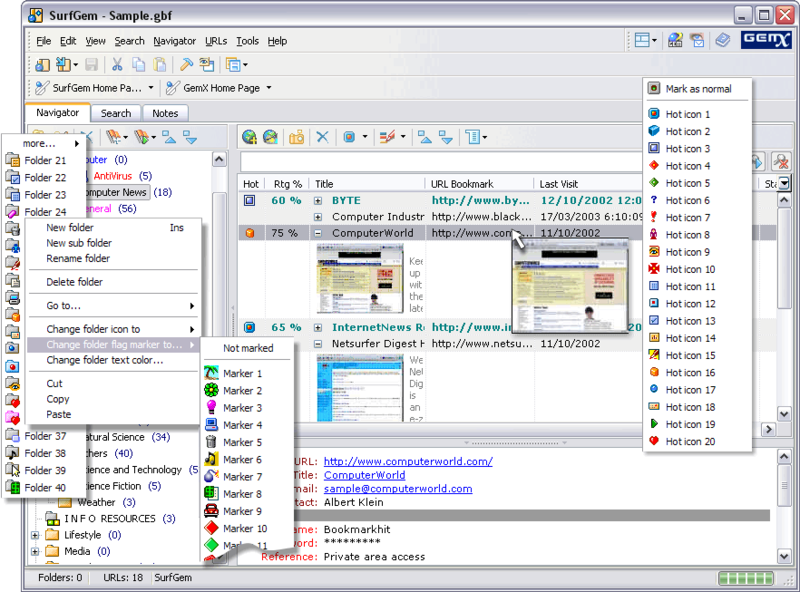Open the URLs menu
Screen dimensions: 800x592
216,41
